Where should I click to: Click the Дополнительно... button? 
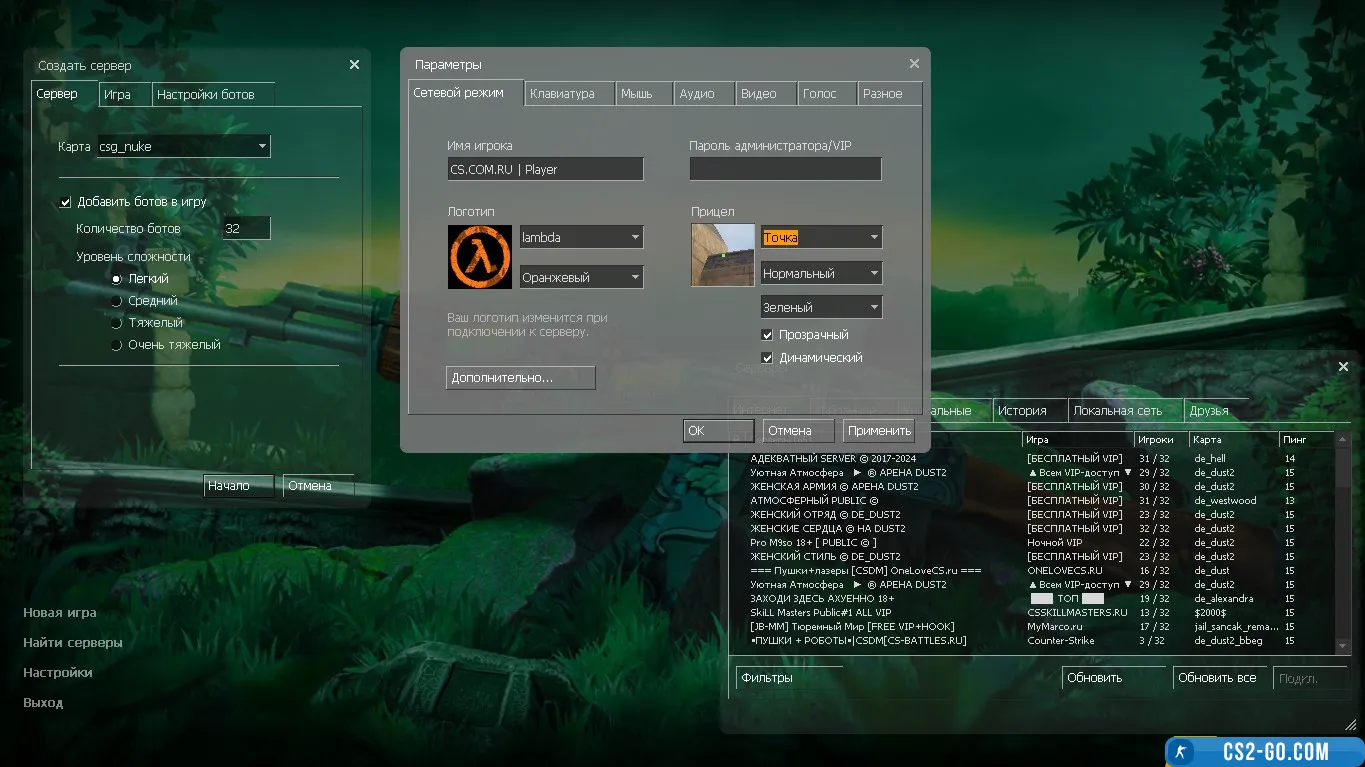(x=520, y=378)
